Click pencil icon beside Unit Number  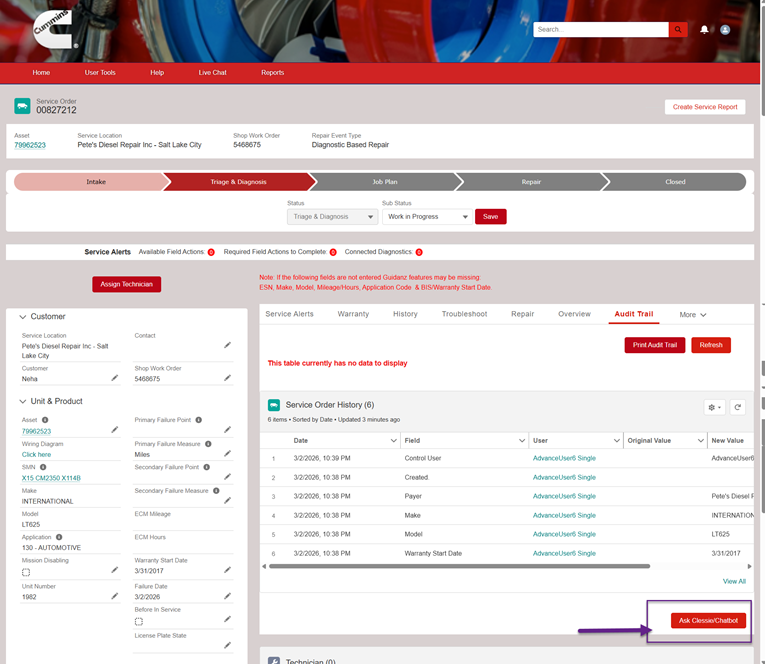(114, 597)
